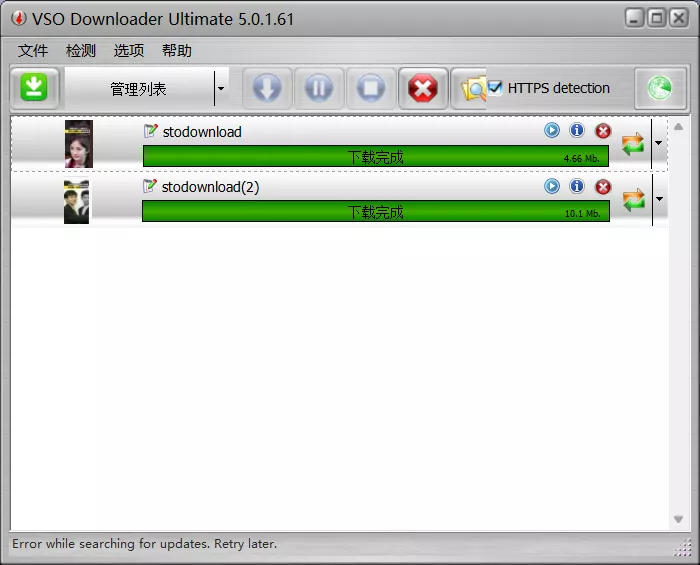Click the blue start download arrow button

[267, 88]
